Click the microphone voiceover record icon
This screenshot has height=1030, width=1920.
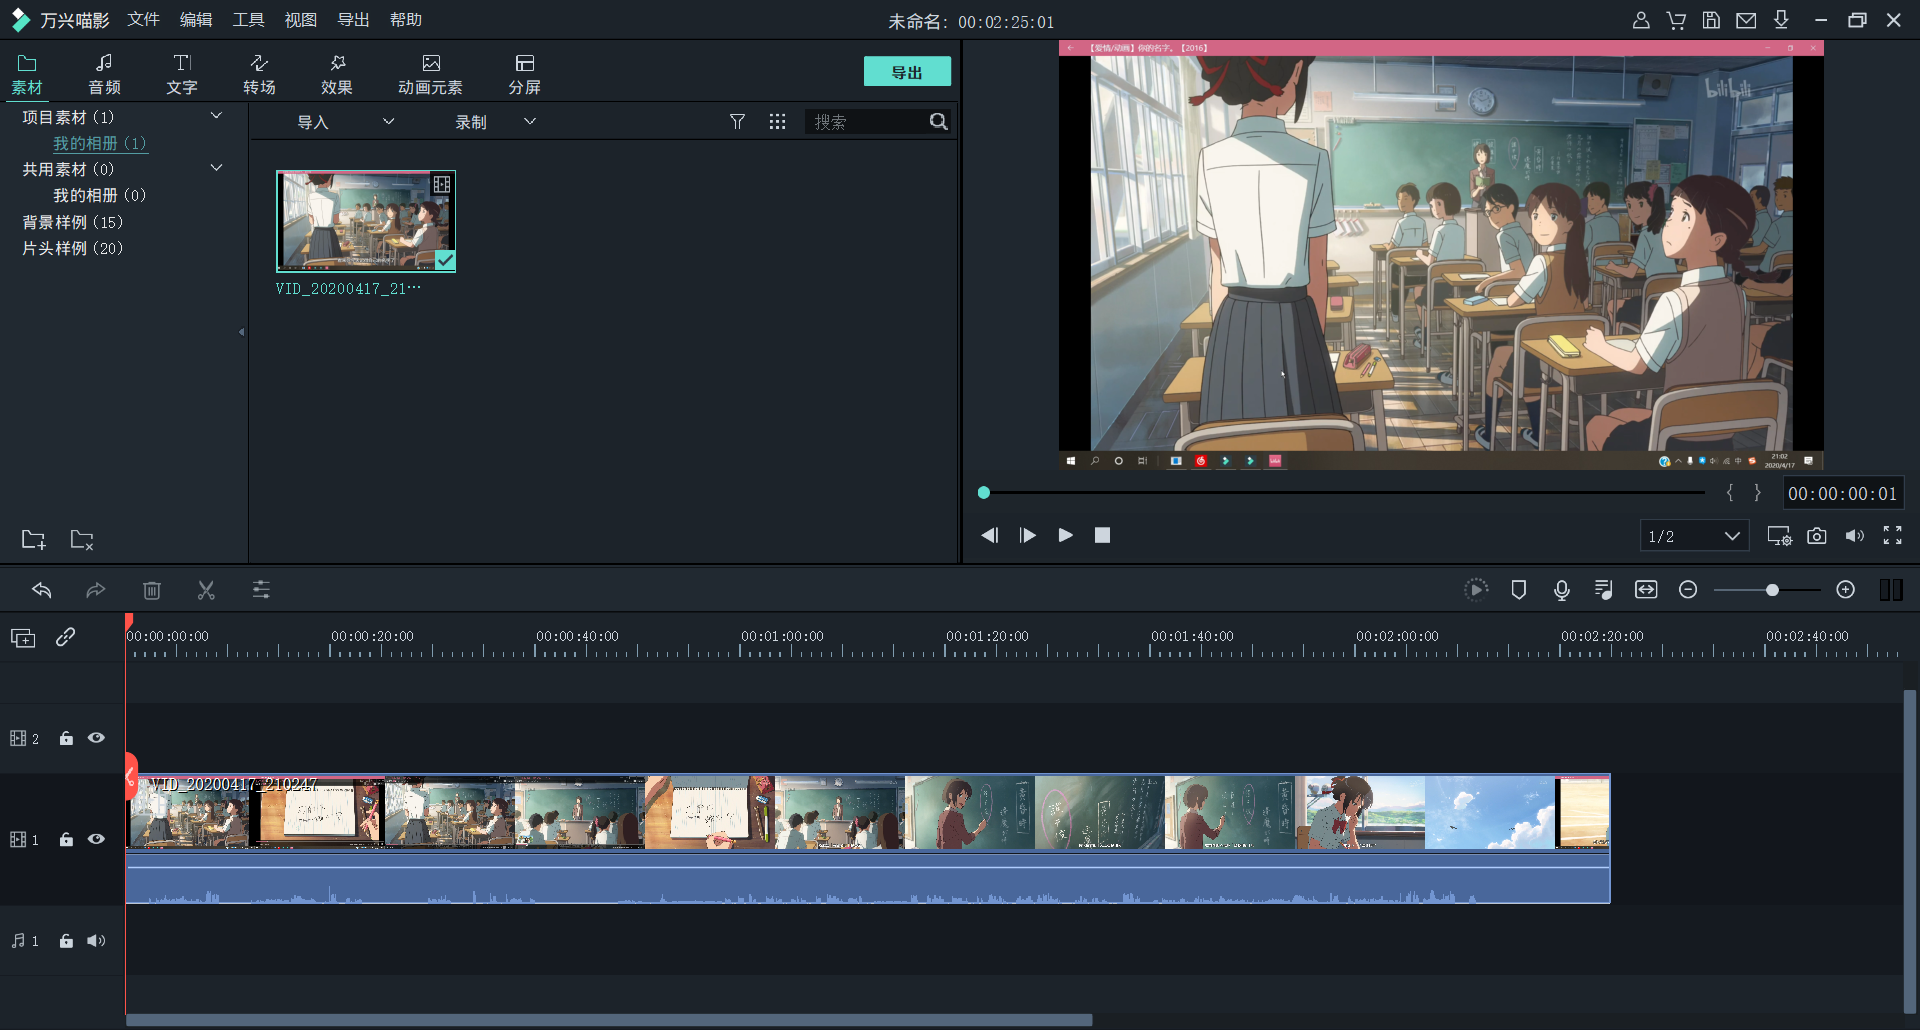[1561, 590]
